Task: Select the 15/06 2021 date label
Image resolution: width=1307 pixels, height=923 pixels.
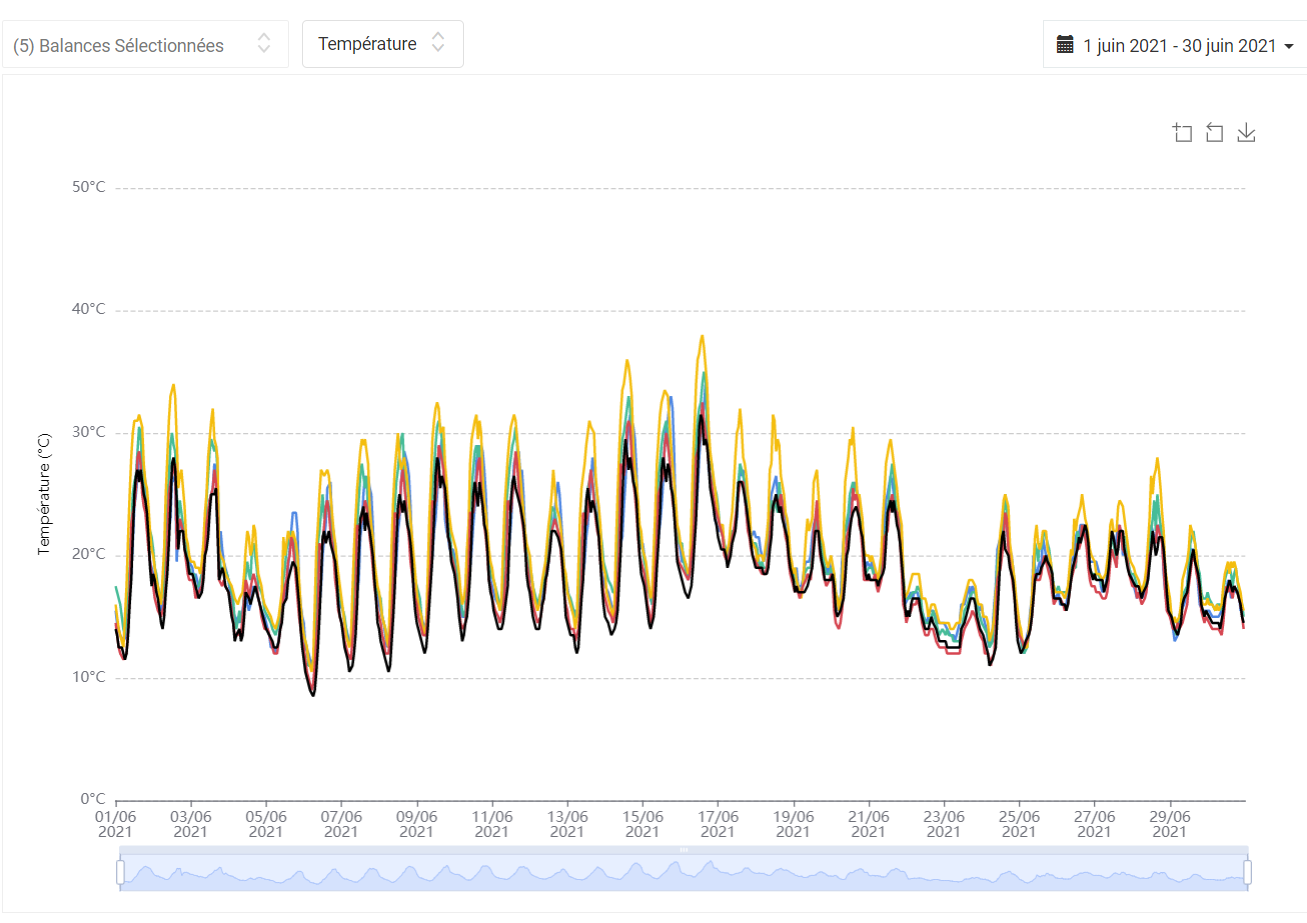Action: click(642, 823)
